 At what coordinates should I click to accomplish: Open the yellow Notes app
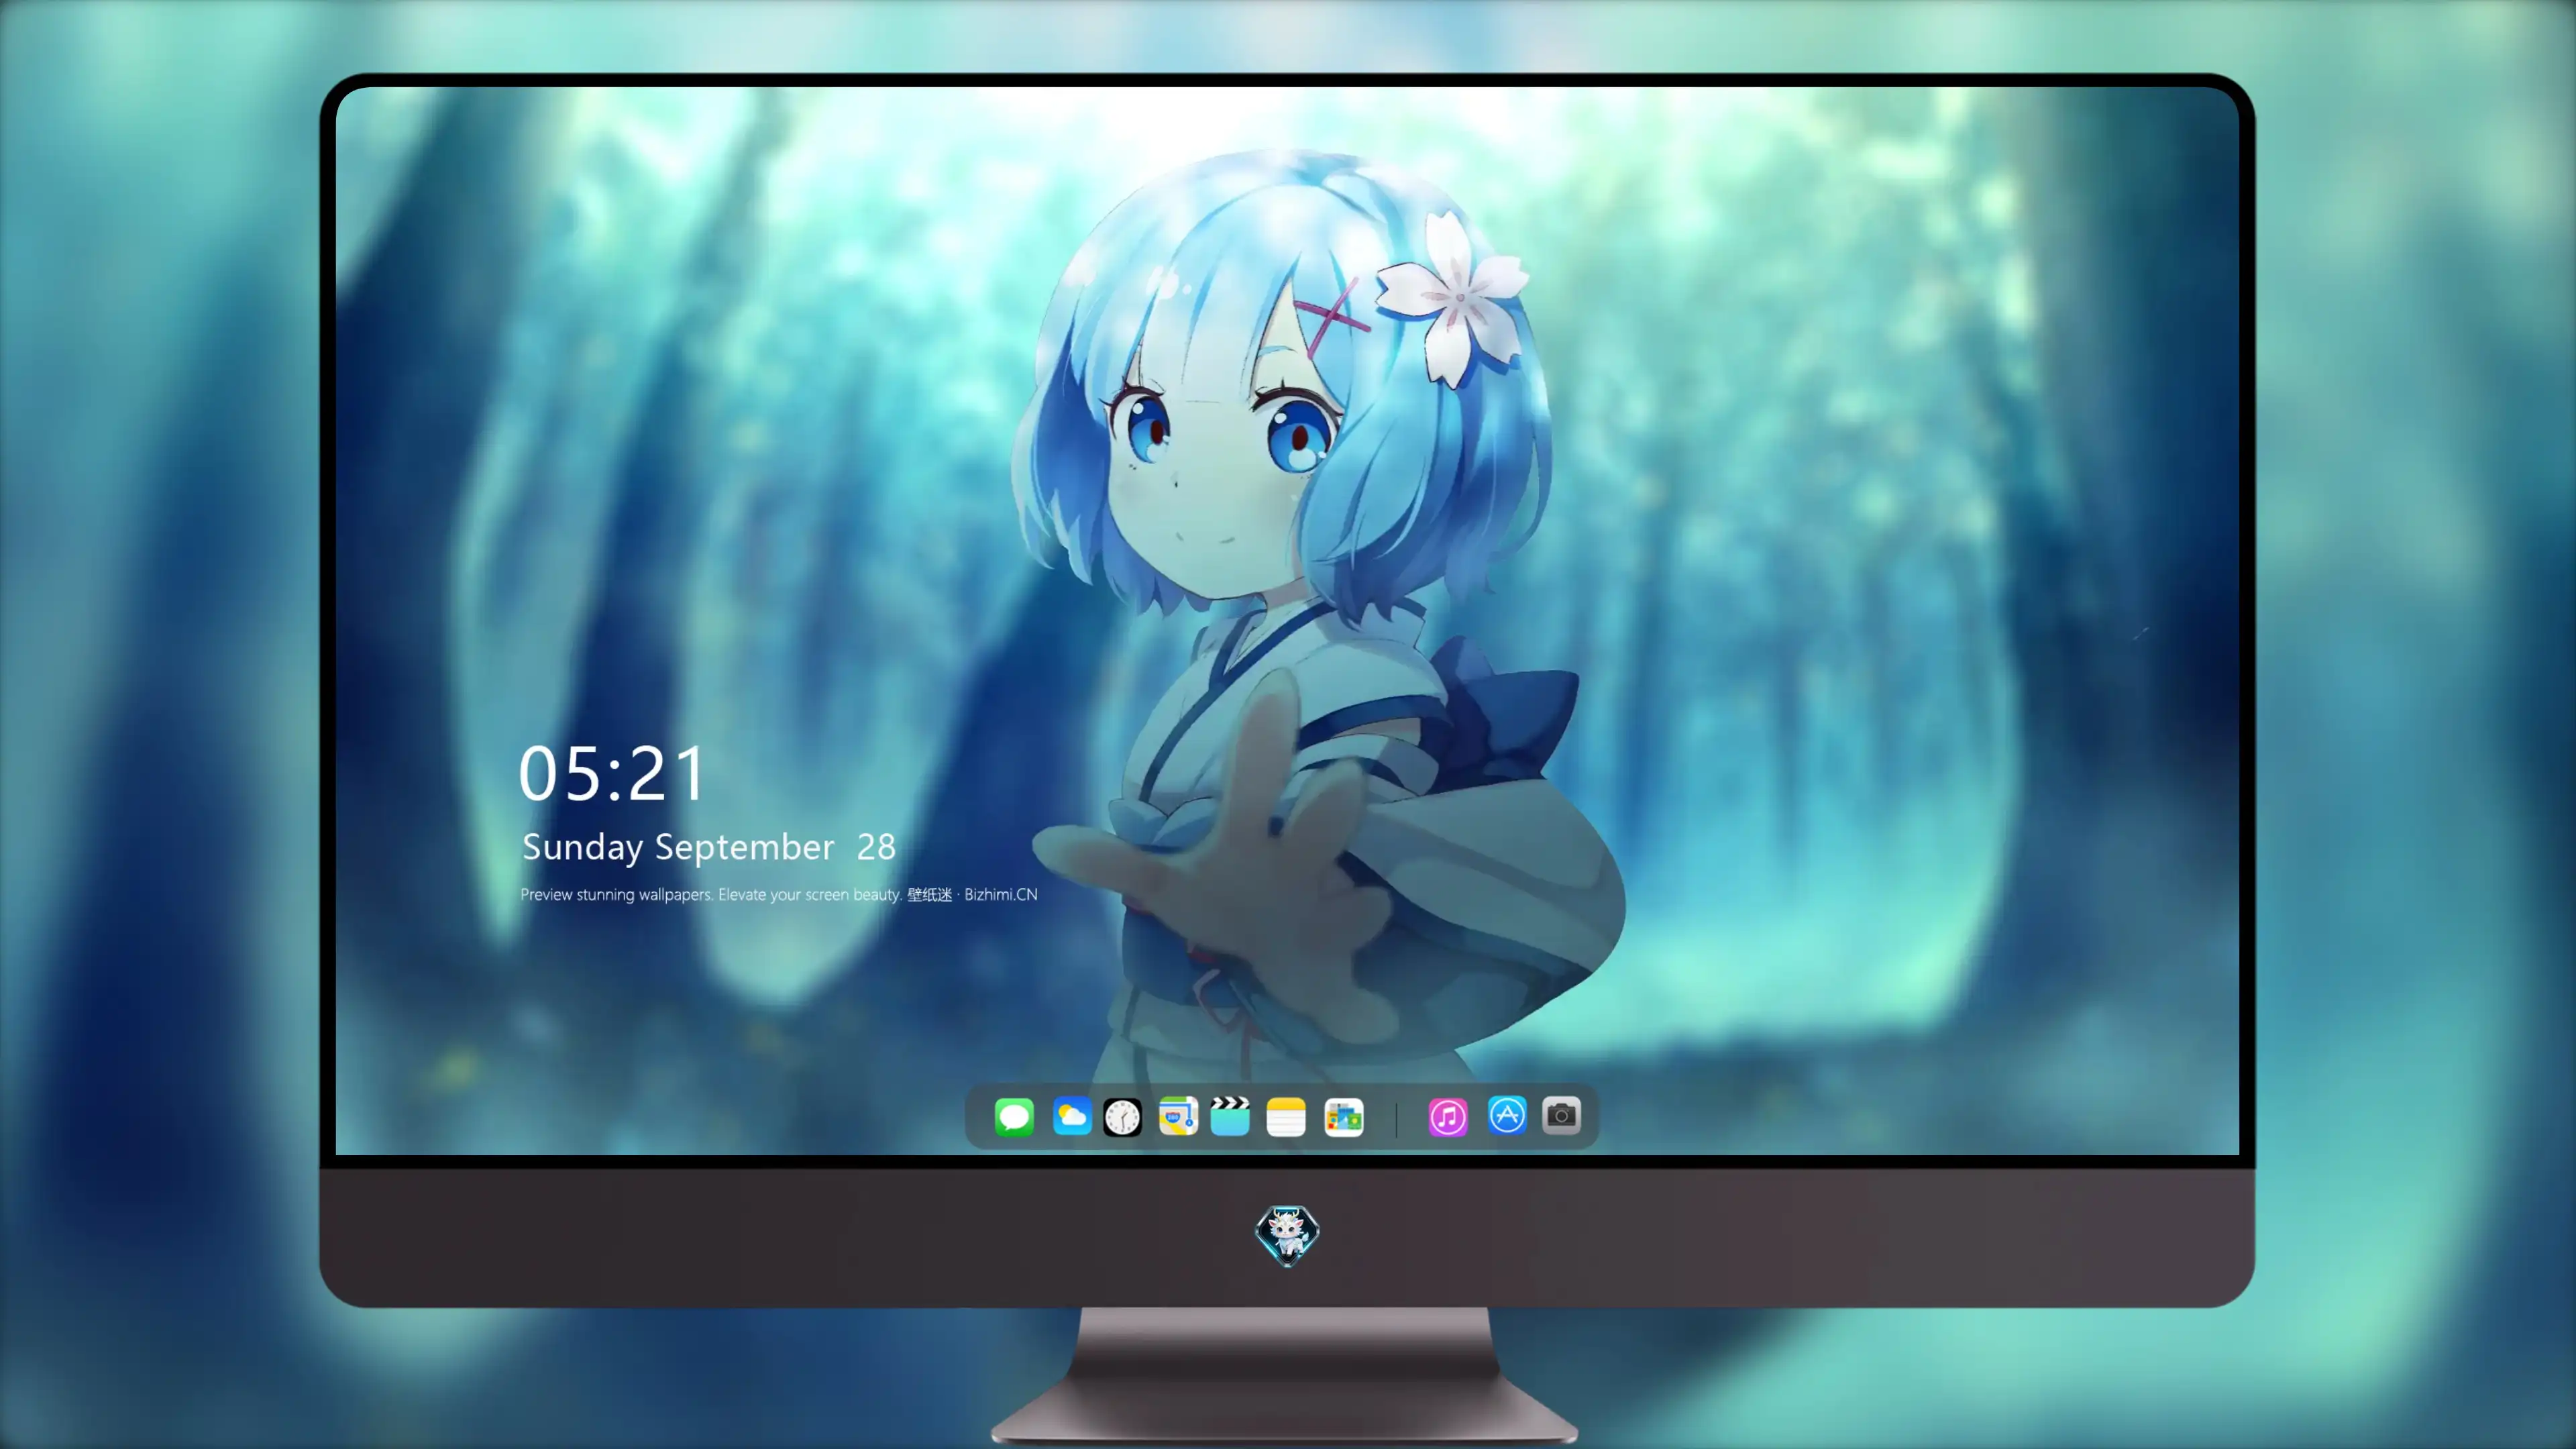pyautogui.click(x=1286, y=1117)
